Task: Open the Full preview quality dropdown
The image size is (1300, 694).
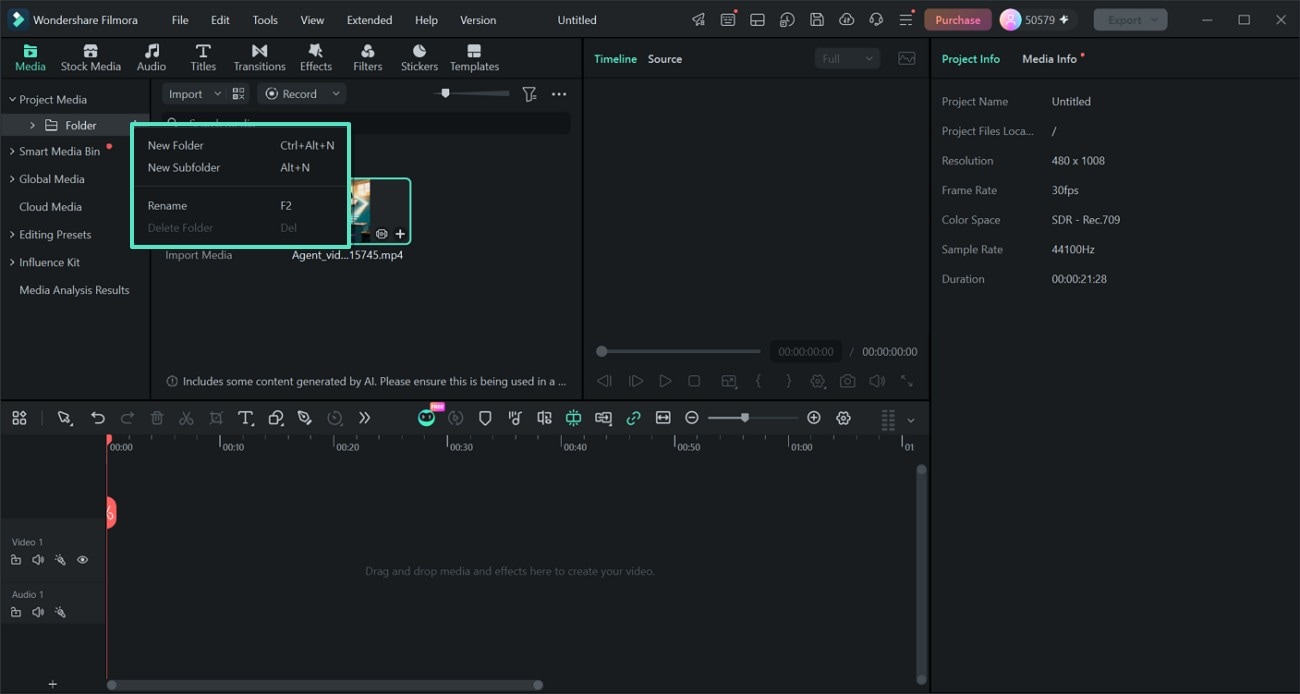Action: click(x=847, y=59)
